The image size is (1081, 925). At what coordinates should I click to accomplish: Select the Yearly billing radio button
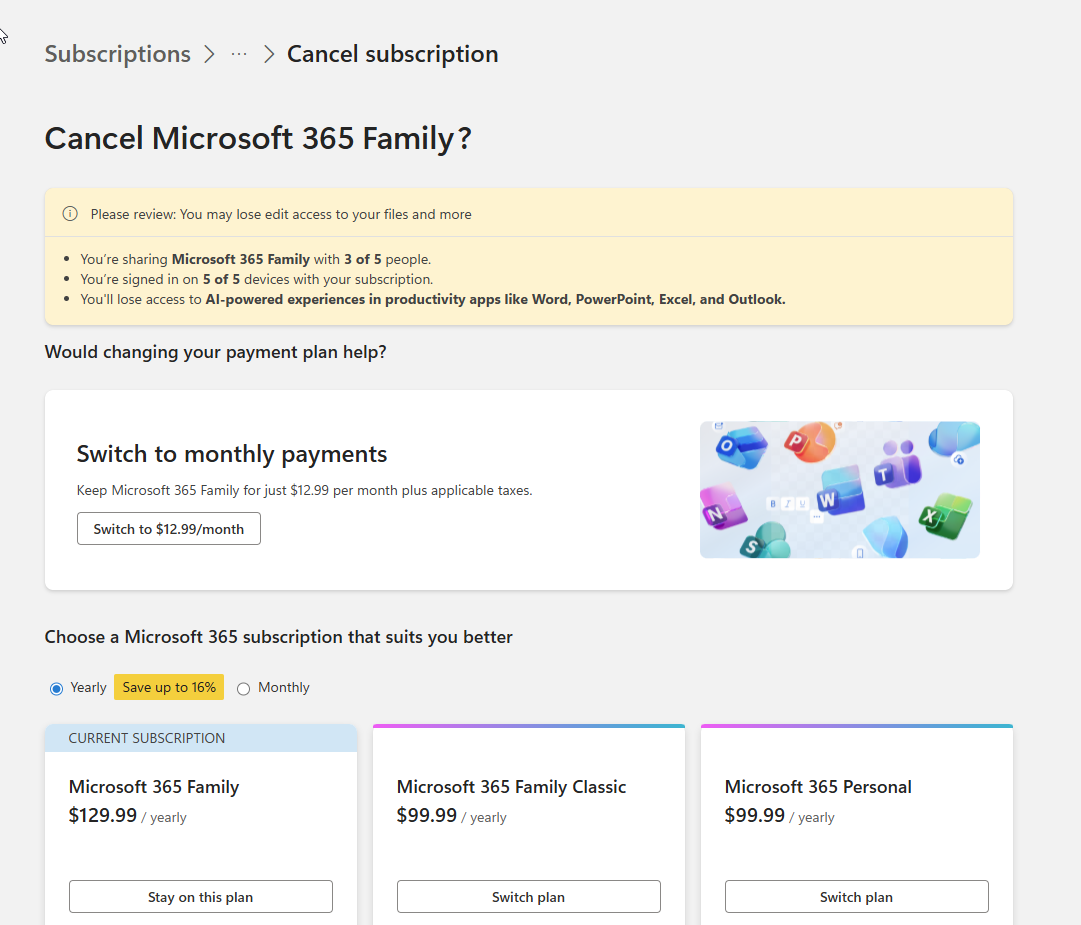(57, 688)
